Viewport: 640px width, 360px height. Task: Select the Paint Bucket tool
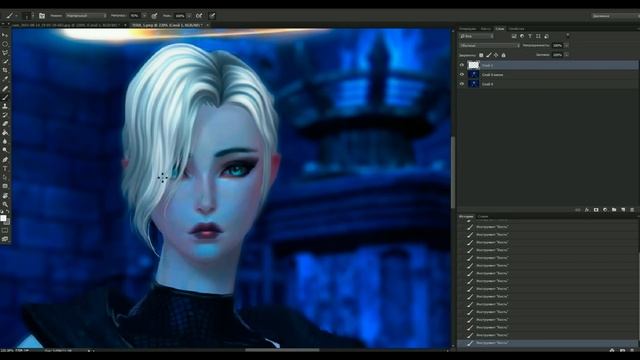(x=5, y=133)
